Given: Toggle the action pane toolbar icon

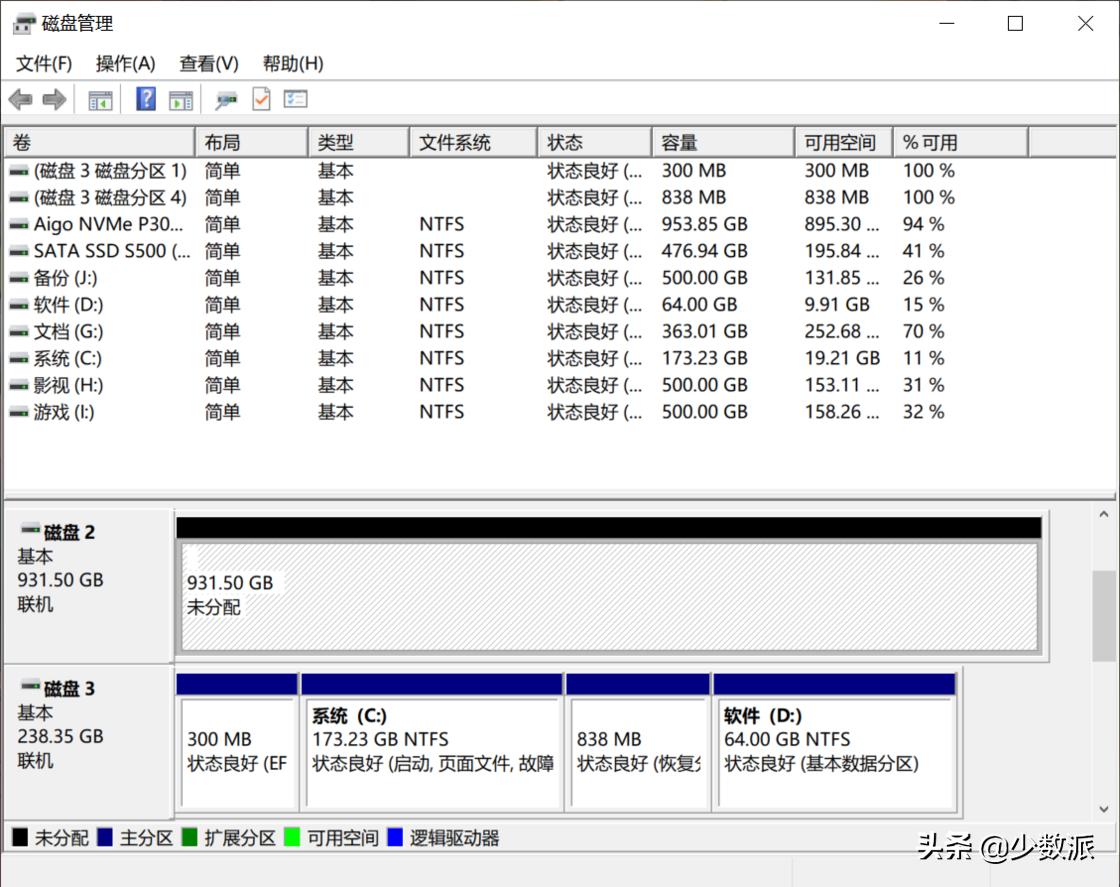Looking at the screenshot, I should (x=180, y=99).
